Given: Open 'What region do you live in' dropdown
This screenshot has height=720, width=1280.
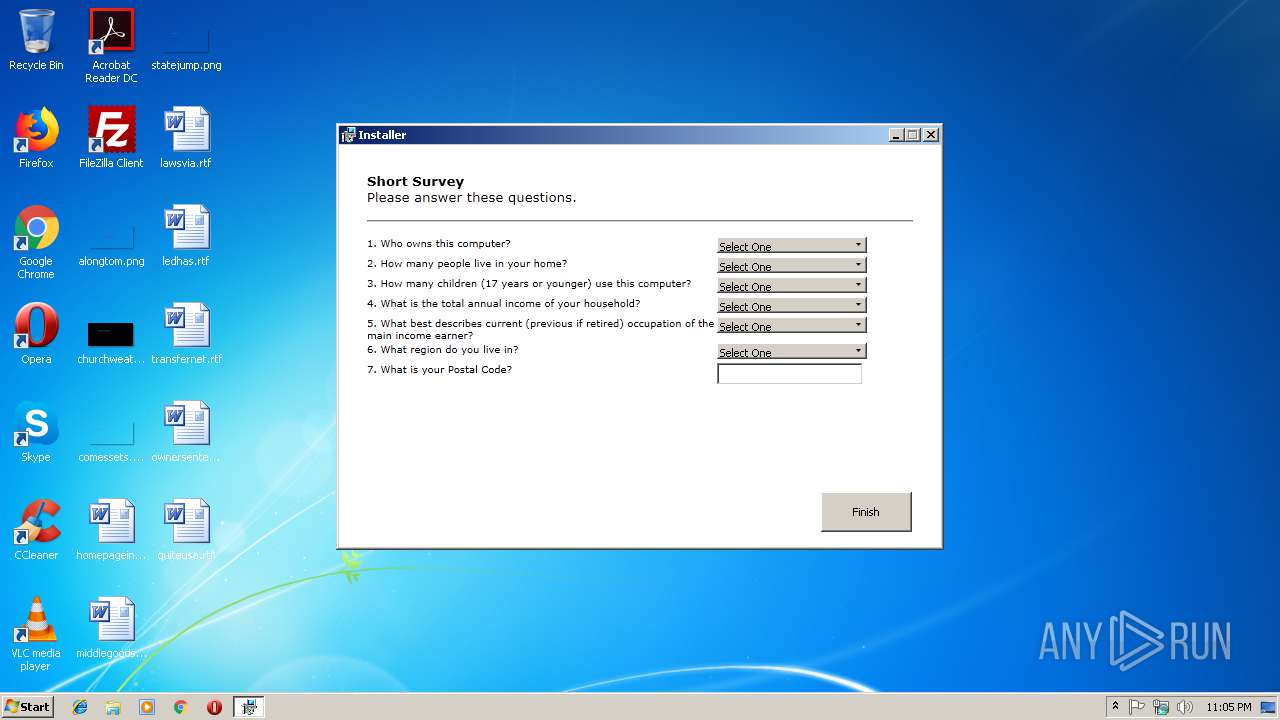Looking at the screenshot, I should (791, 352).
